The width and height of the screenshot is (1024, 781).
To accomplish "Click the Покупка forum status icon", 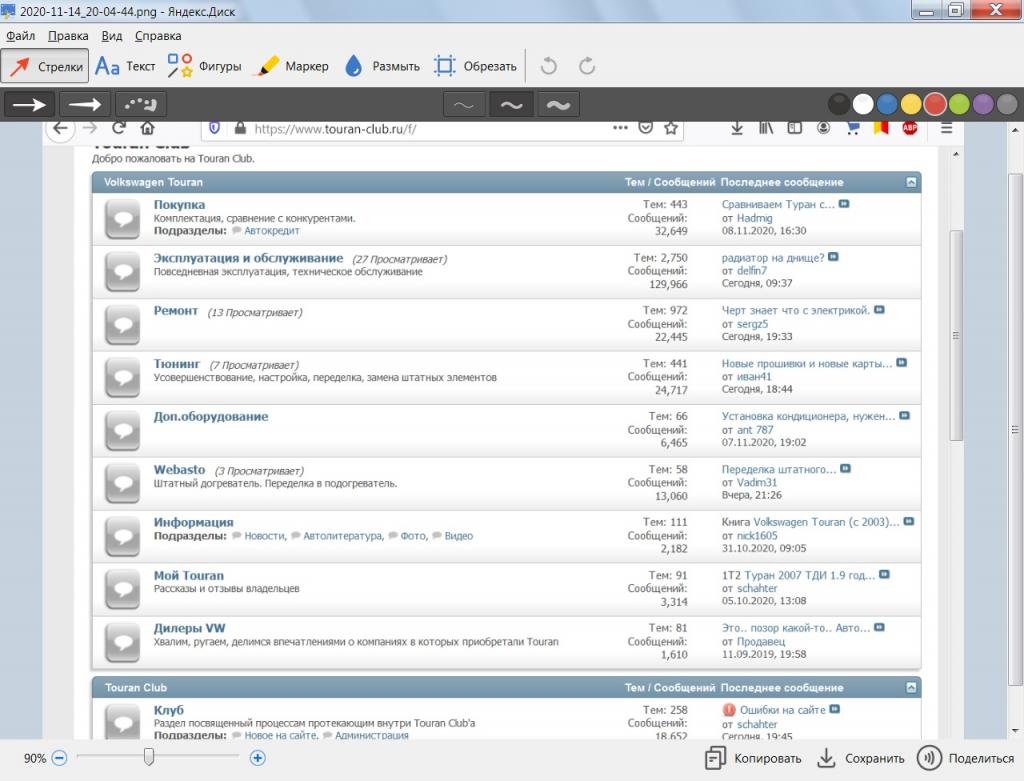I will pyautogui.click(x=123, y=219).
